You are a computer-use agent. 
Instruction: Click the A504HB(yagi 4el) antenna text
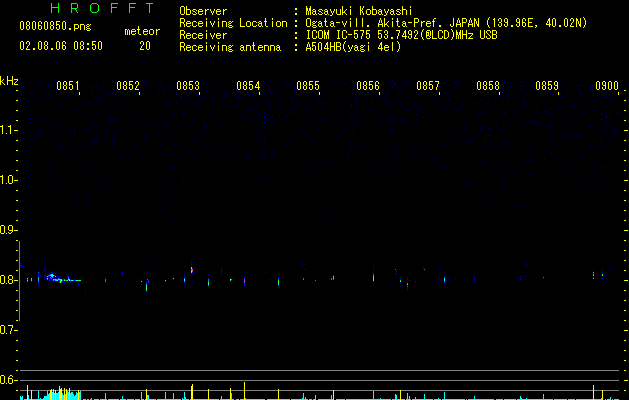click(x=353, y=47)
